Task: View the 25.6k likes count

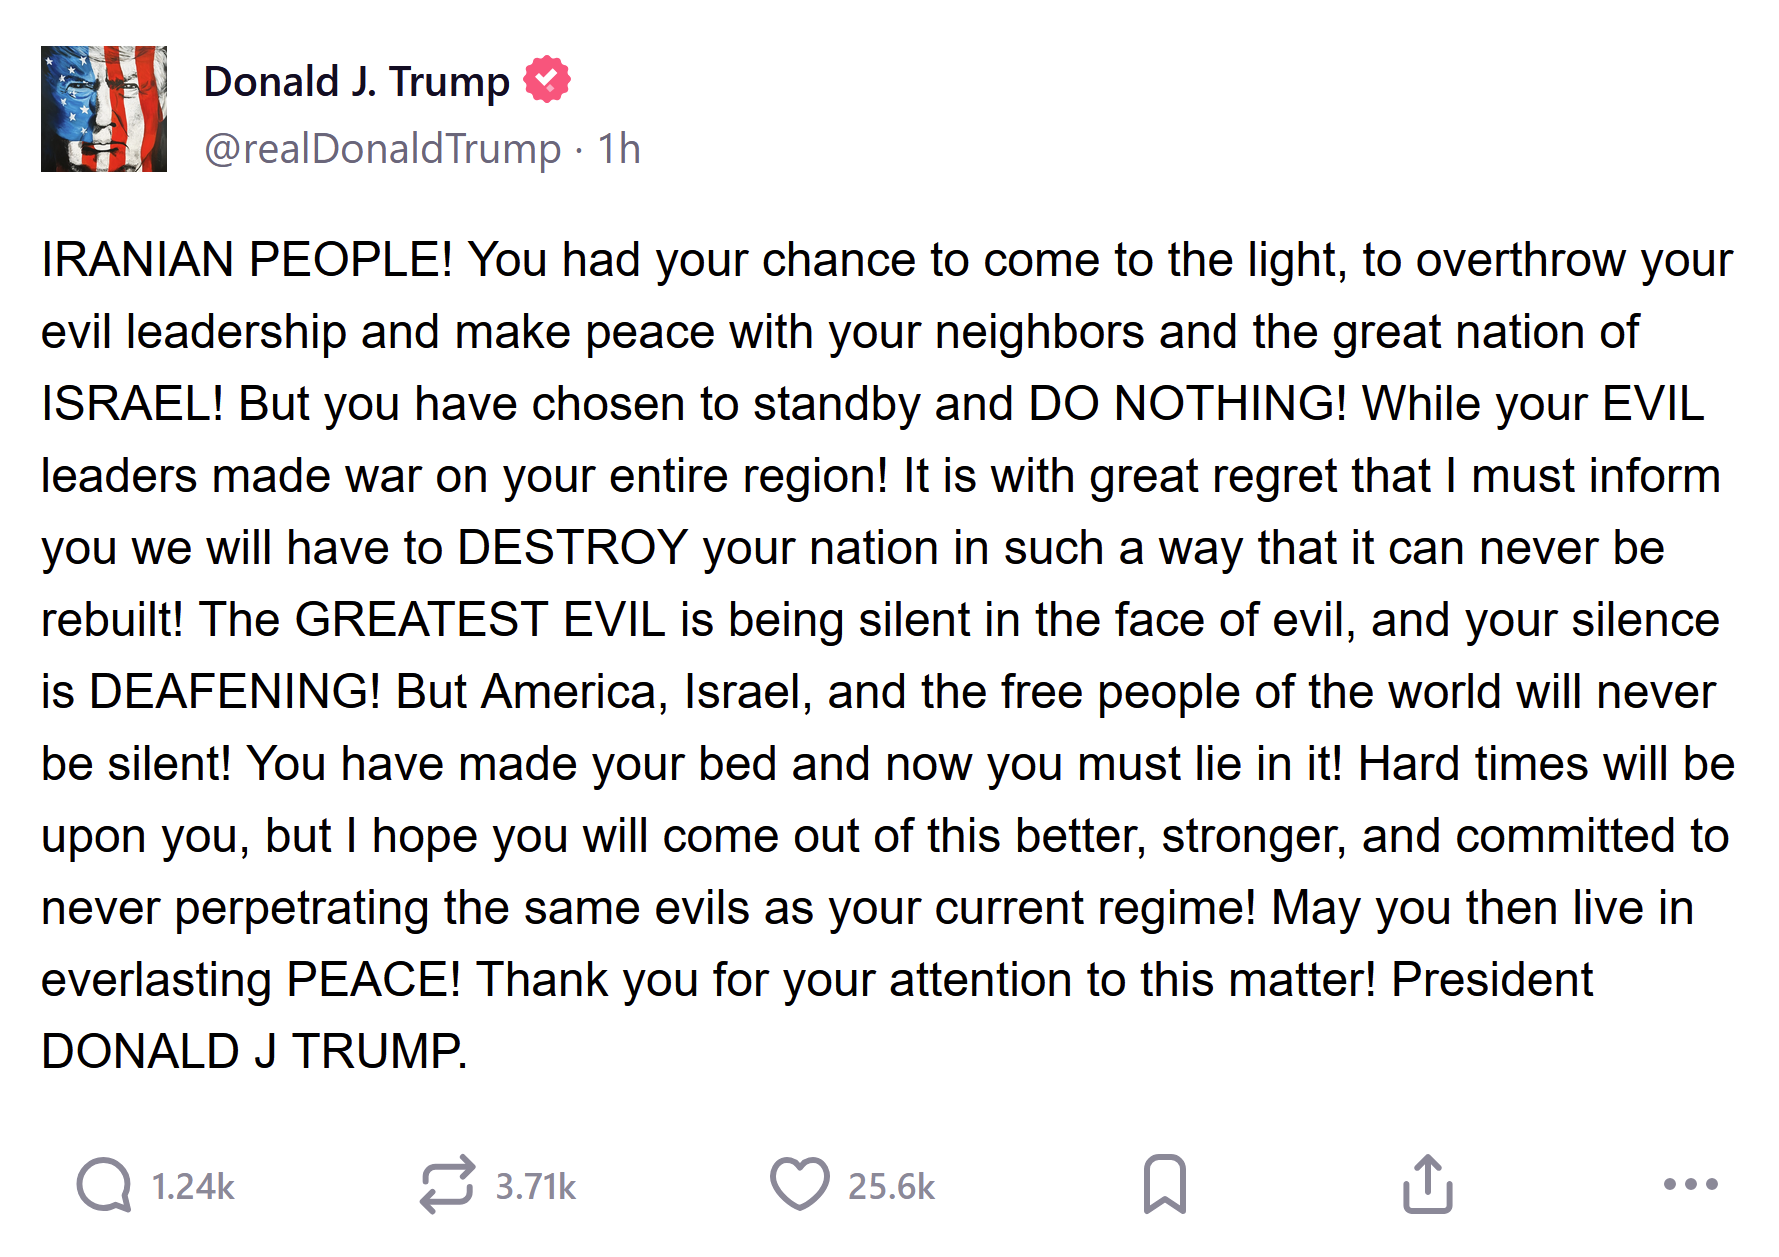Action: (x=891, y=1187)
